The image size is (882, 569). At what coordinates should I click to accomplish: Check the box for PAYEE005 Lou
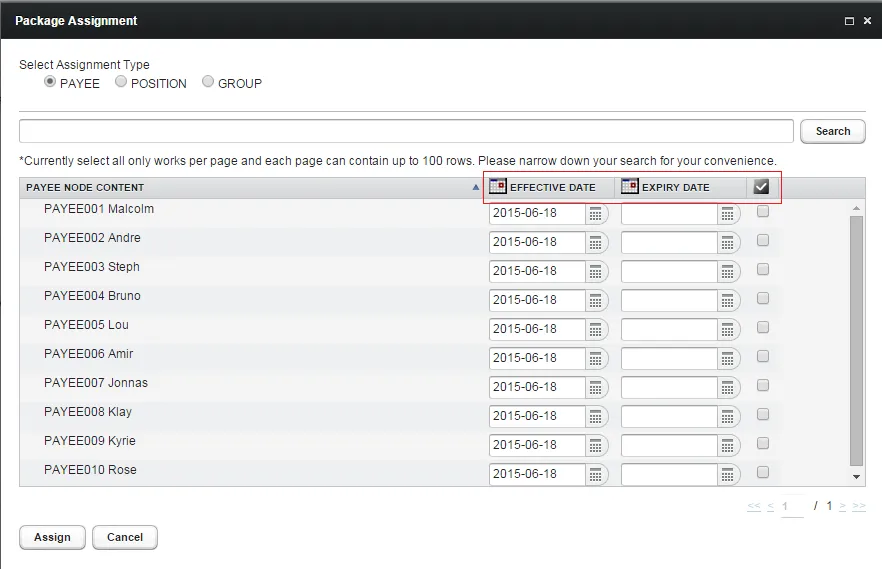(763, 327)
